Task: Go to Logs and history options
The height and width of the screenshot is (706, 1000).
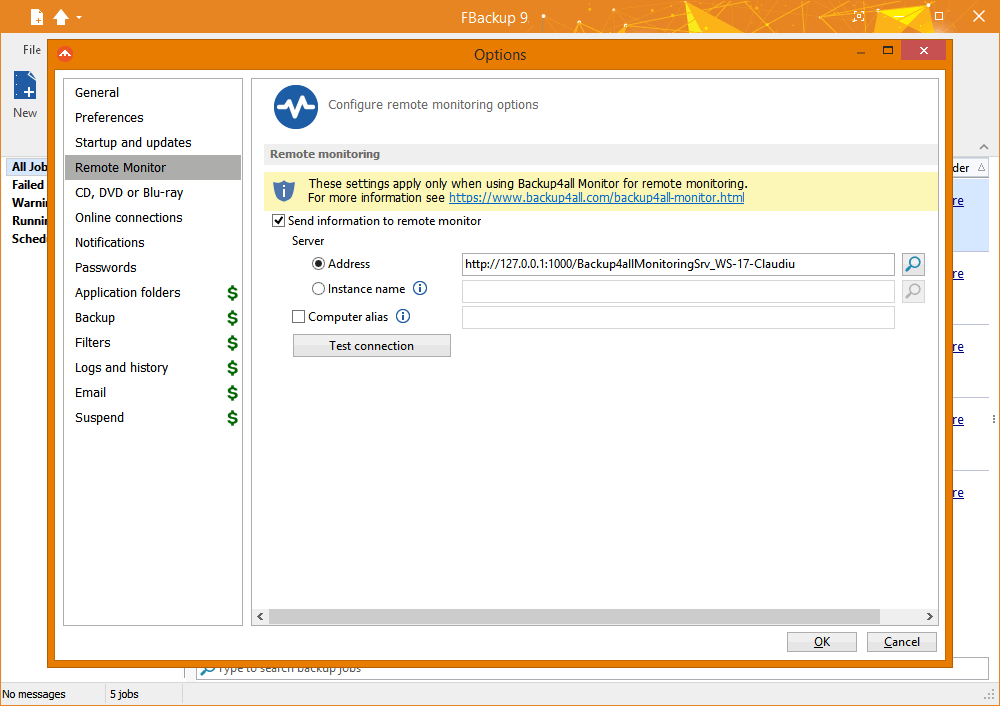Action: 153,367
